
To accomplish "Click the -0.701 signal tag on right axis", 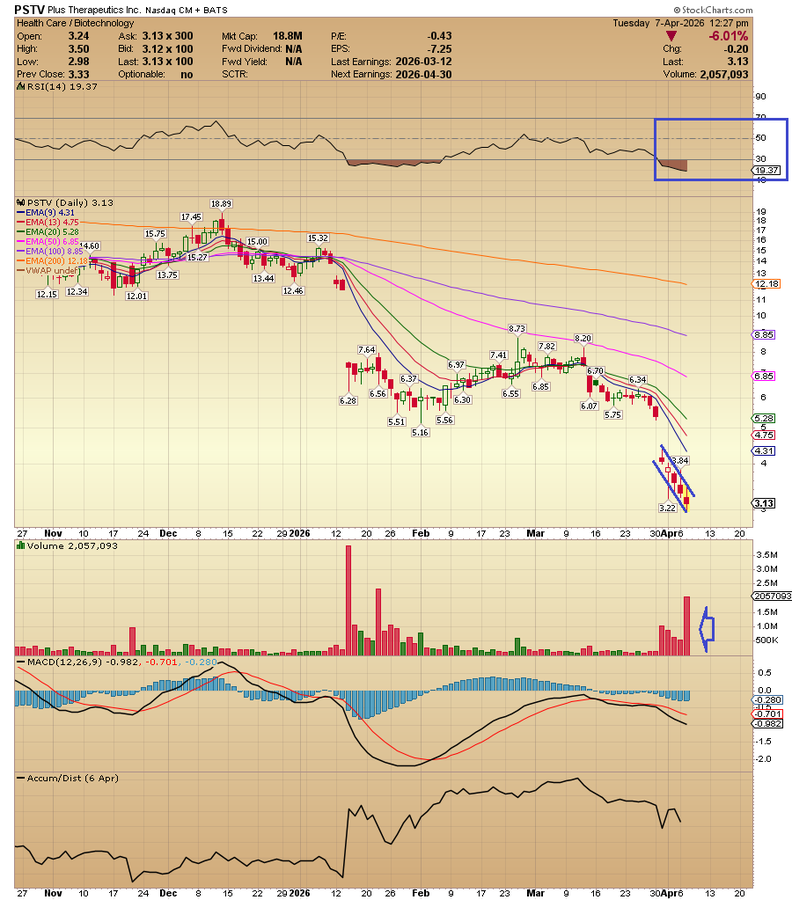I will 767,714.
